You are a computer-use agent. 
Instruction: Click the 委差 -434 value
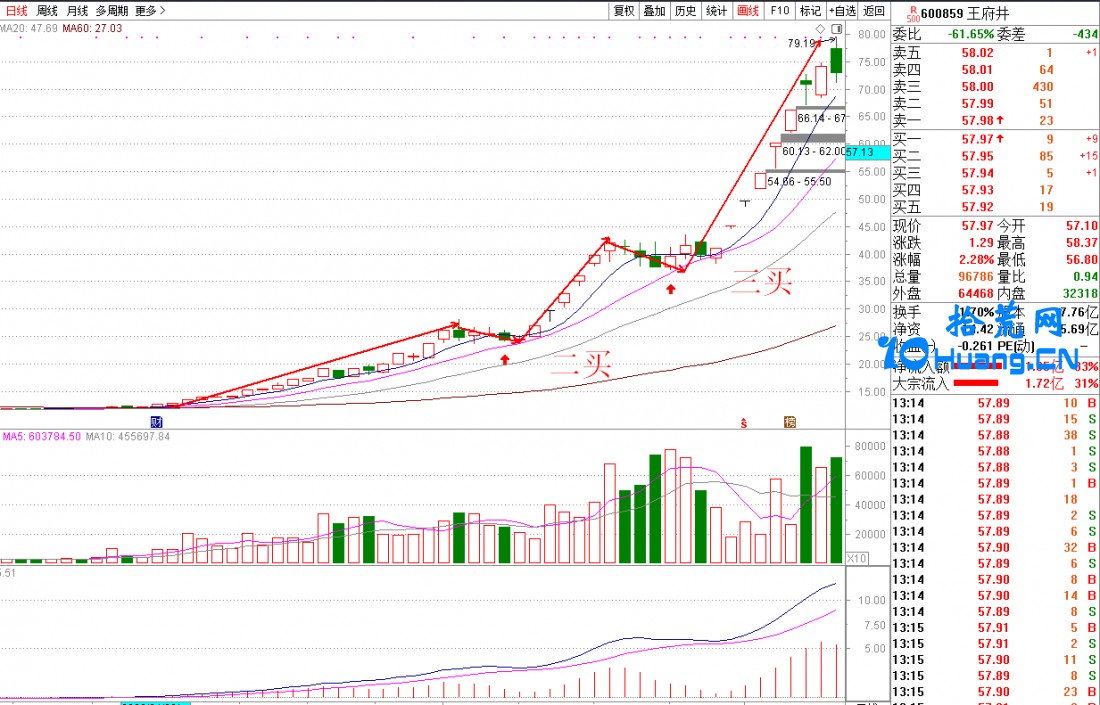[1083, 34]
